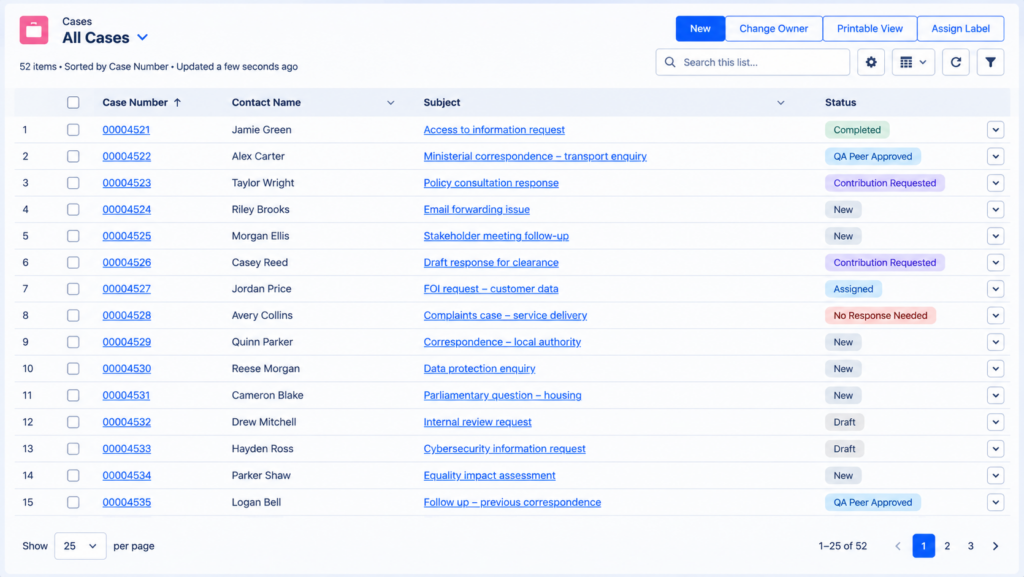Open the Cybersecurity information request link
This screenshot has height=577, width=1024.
[505, 449]
